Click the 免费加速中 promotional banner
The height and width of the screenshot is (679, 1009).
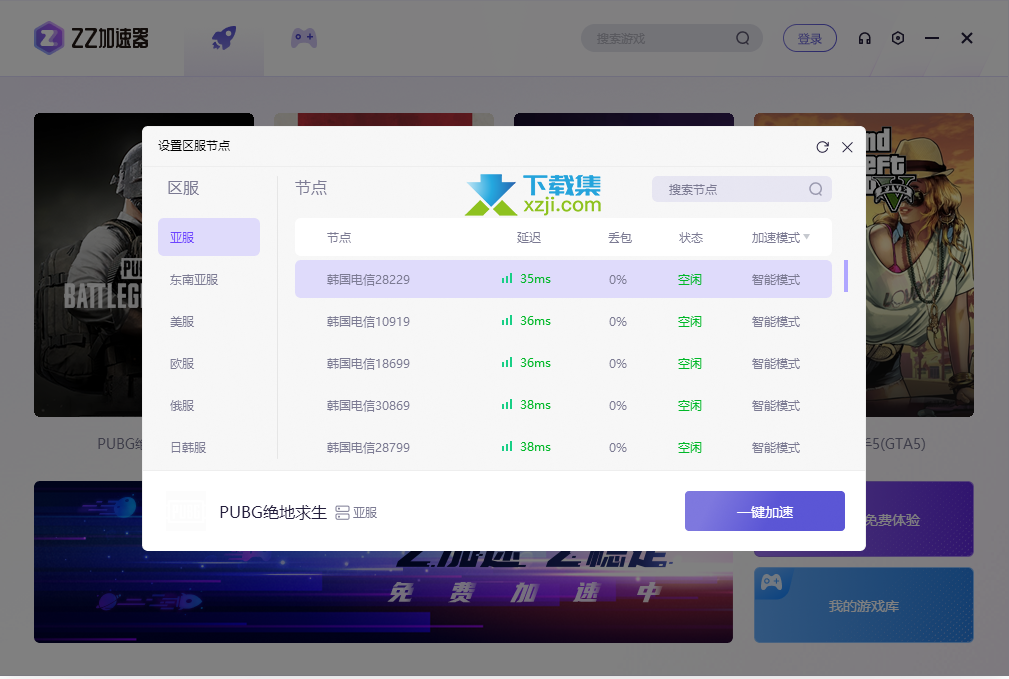383,597
